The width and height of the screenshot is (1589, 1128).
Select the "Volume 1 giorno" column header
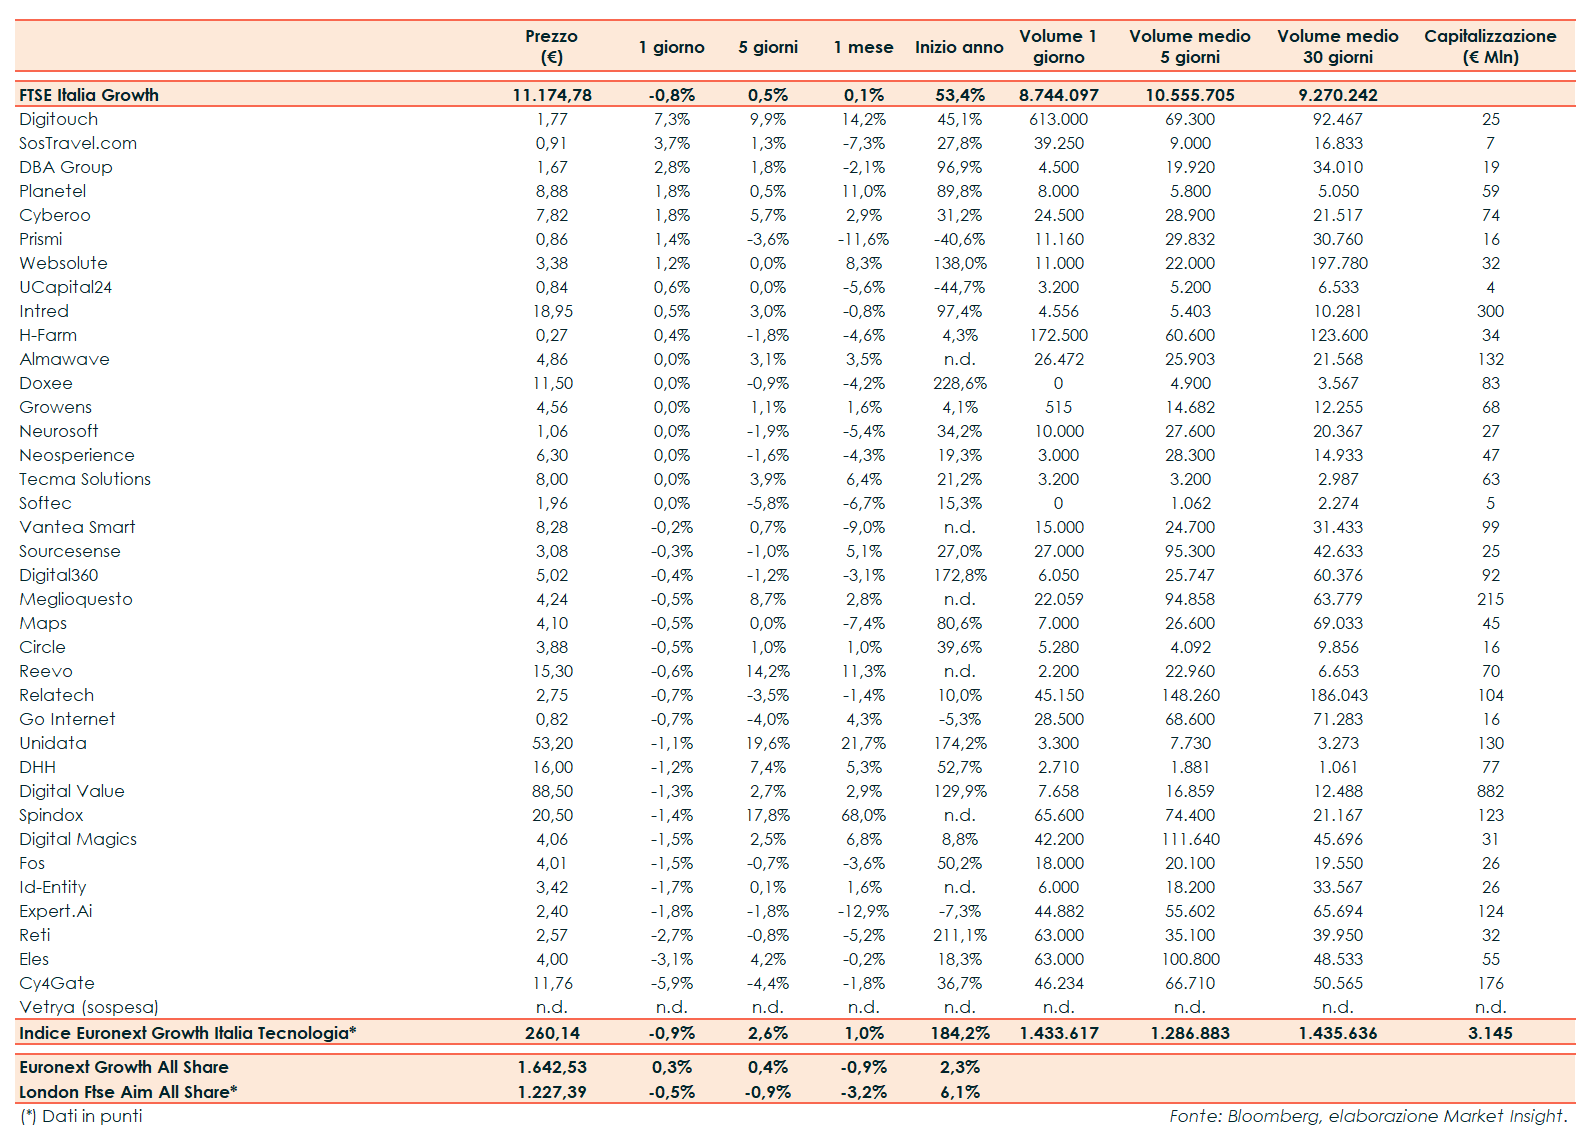(1058, 47)
